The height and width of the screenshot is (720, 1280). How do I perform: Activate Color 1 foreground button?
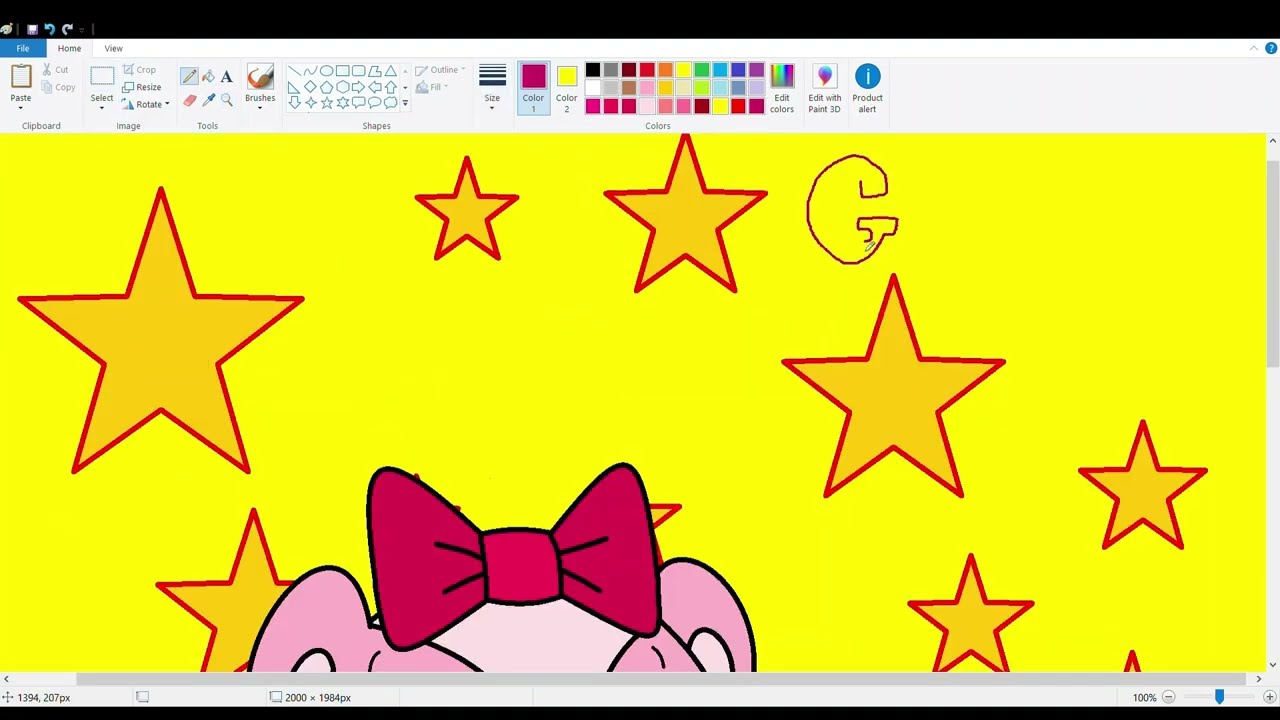533,89
